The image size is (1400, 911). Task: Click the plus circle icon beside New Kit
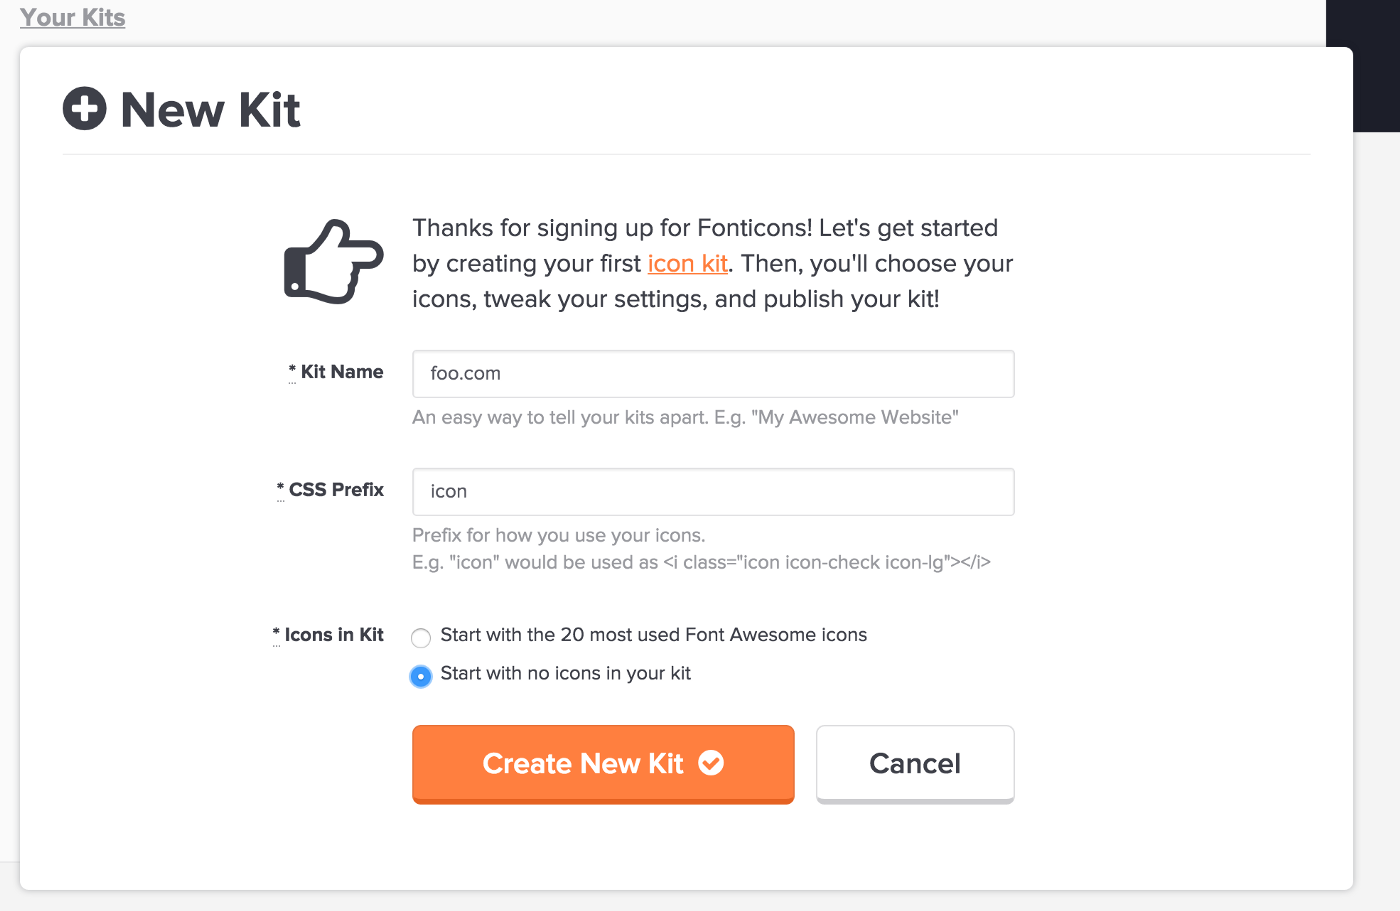(x=85, y=109)
